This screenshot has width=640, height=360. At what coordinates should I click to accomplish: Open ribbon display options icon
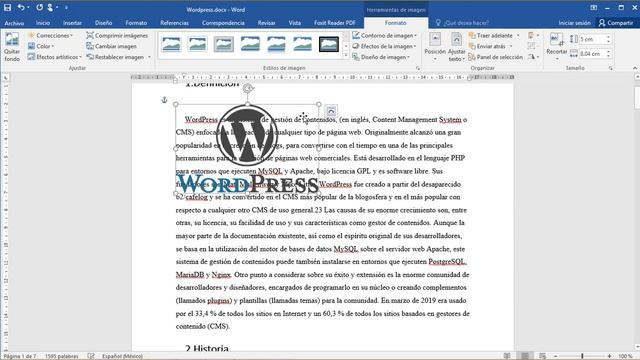click(593, 8)
